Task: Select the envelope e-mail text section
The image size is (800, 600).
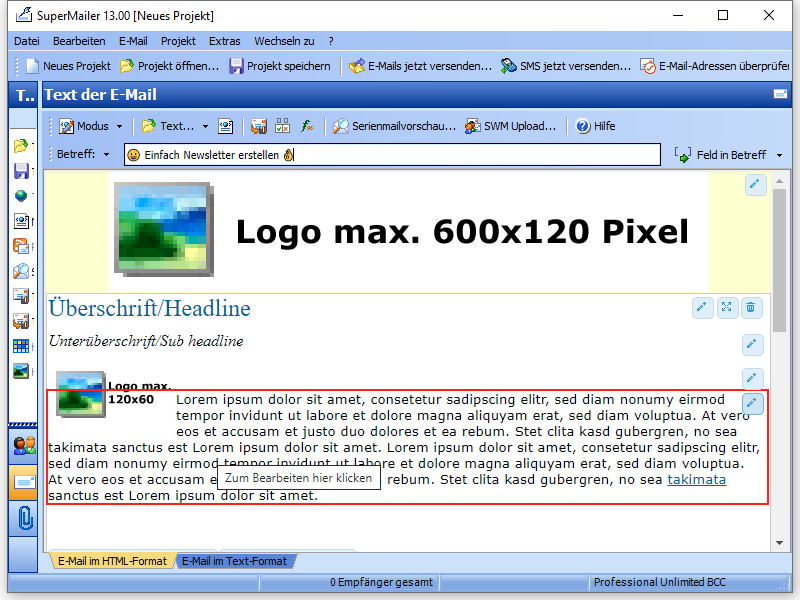Action: pyautogui.click(x=24, y=482)
